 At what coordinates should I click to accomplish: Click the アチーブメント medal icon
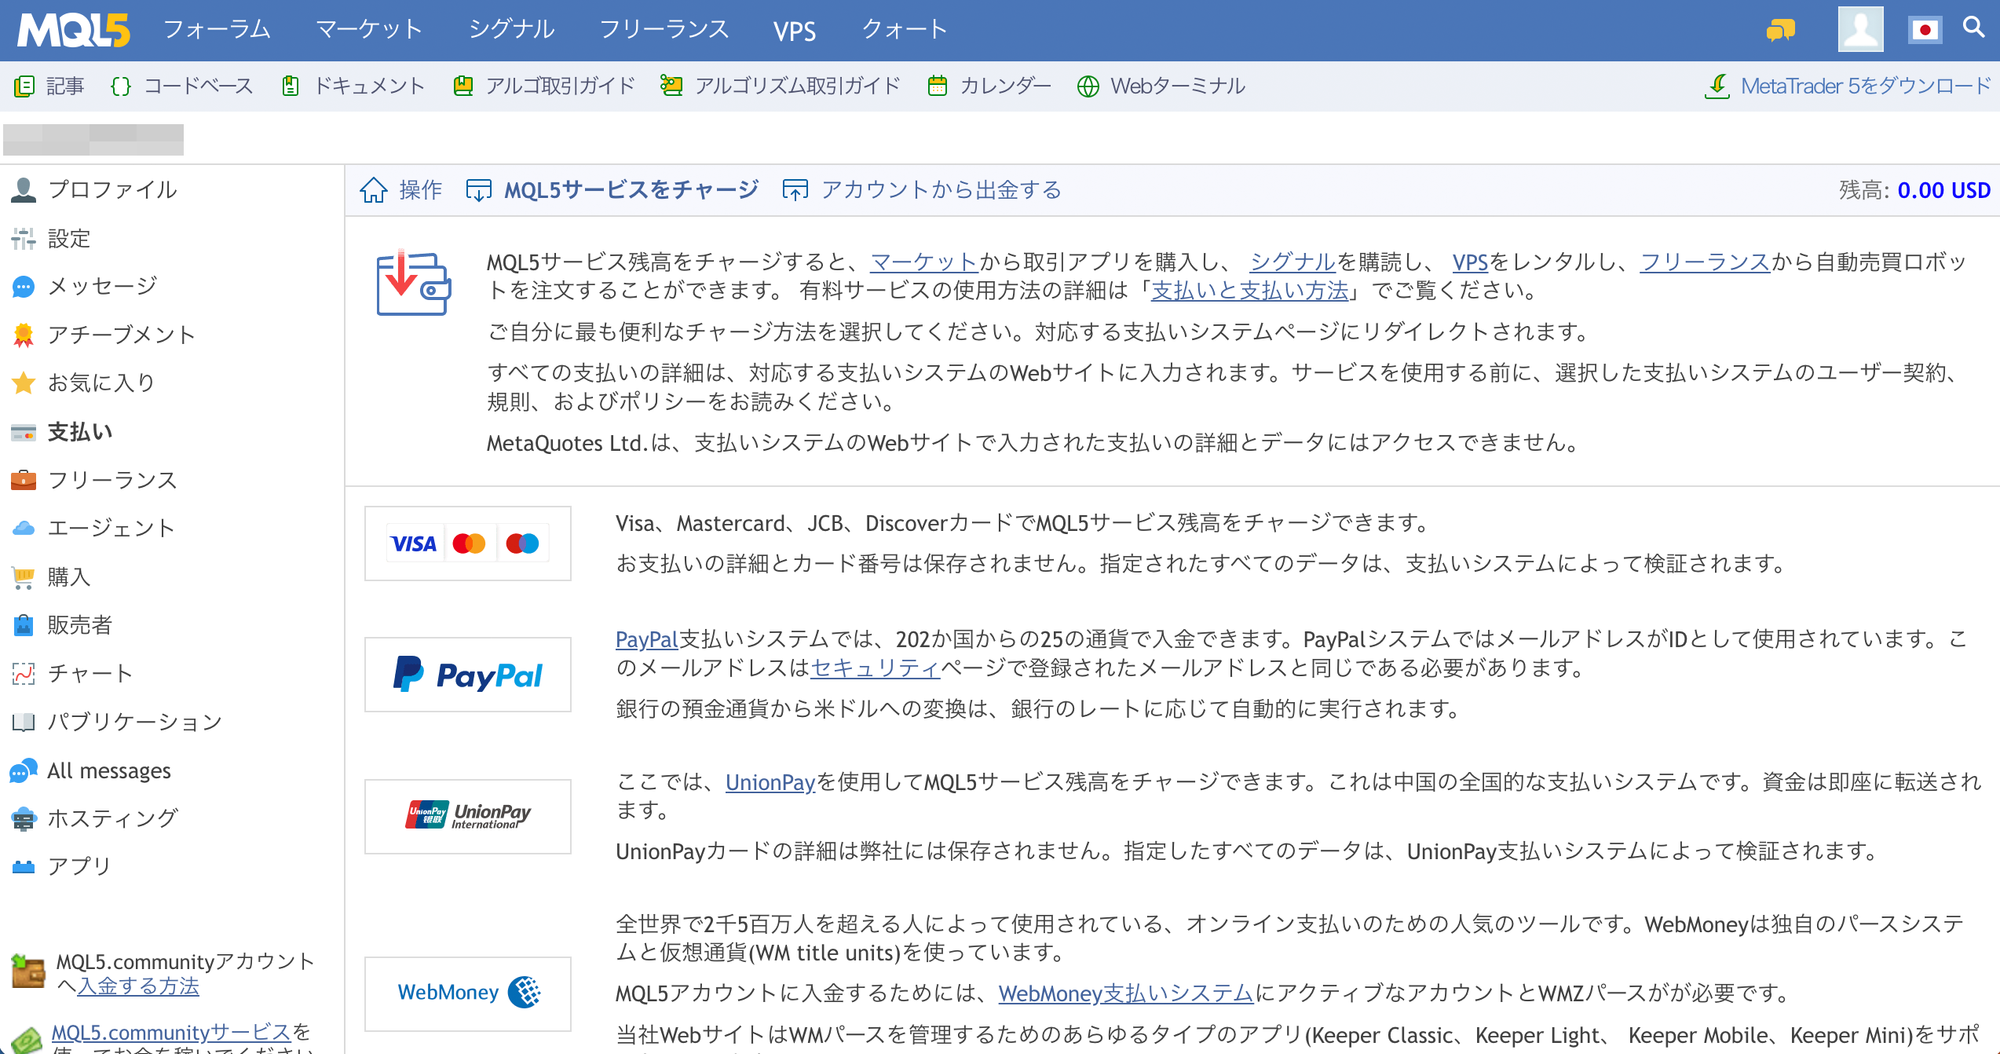click(x=24, y=335)
